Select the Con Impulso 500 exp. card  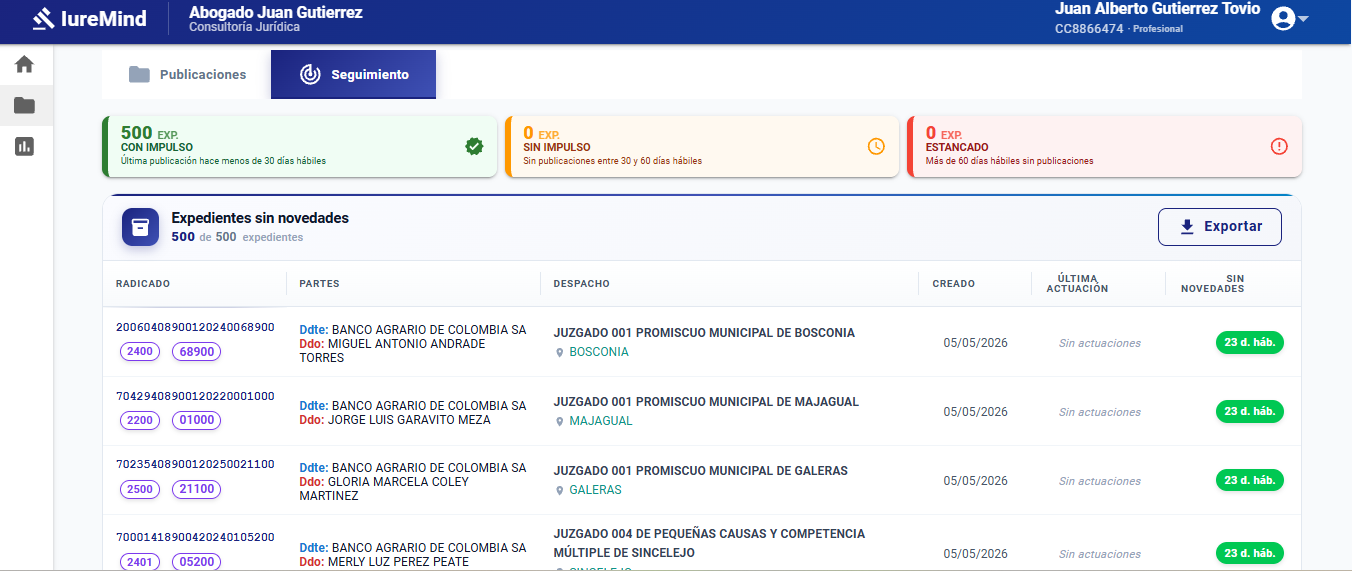tap(300, 146)
